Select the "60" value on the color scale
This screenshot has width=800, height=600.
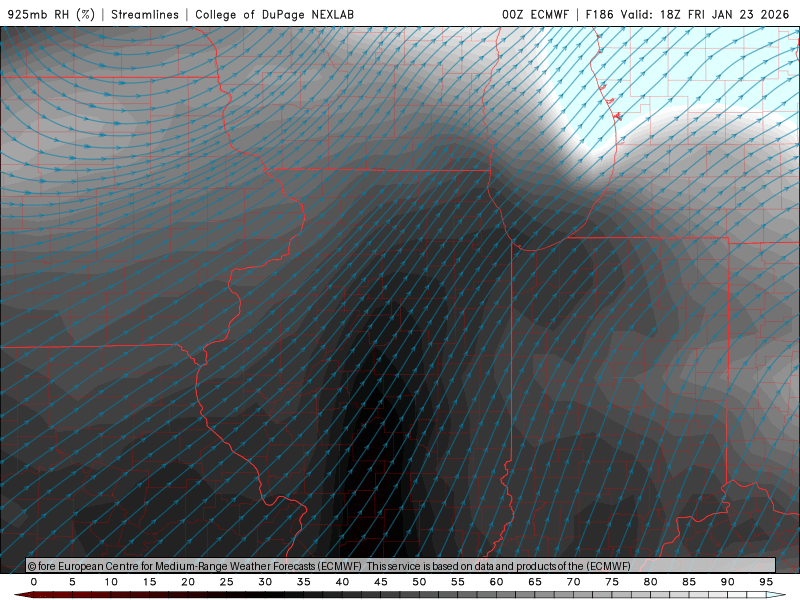(496, 582)
